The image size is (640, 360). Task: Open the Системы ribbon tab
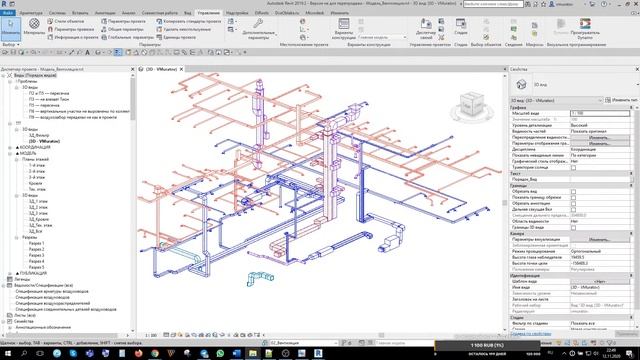(x=57, y=13)
